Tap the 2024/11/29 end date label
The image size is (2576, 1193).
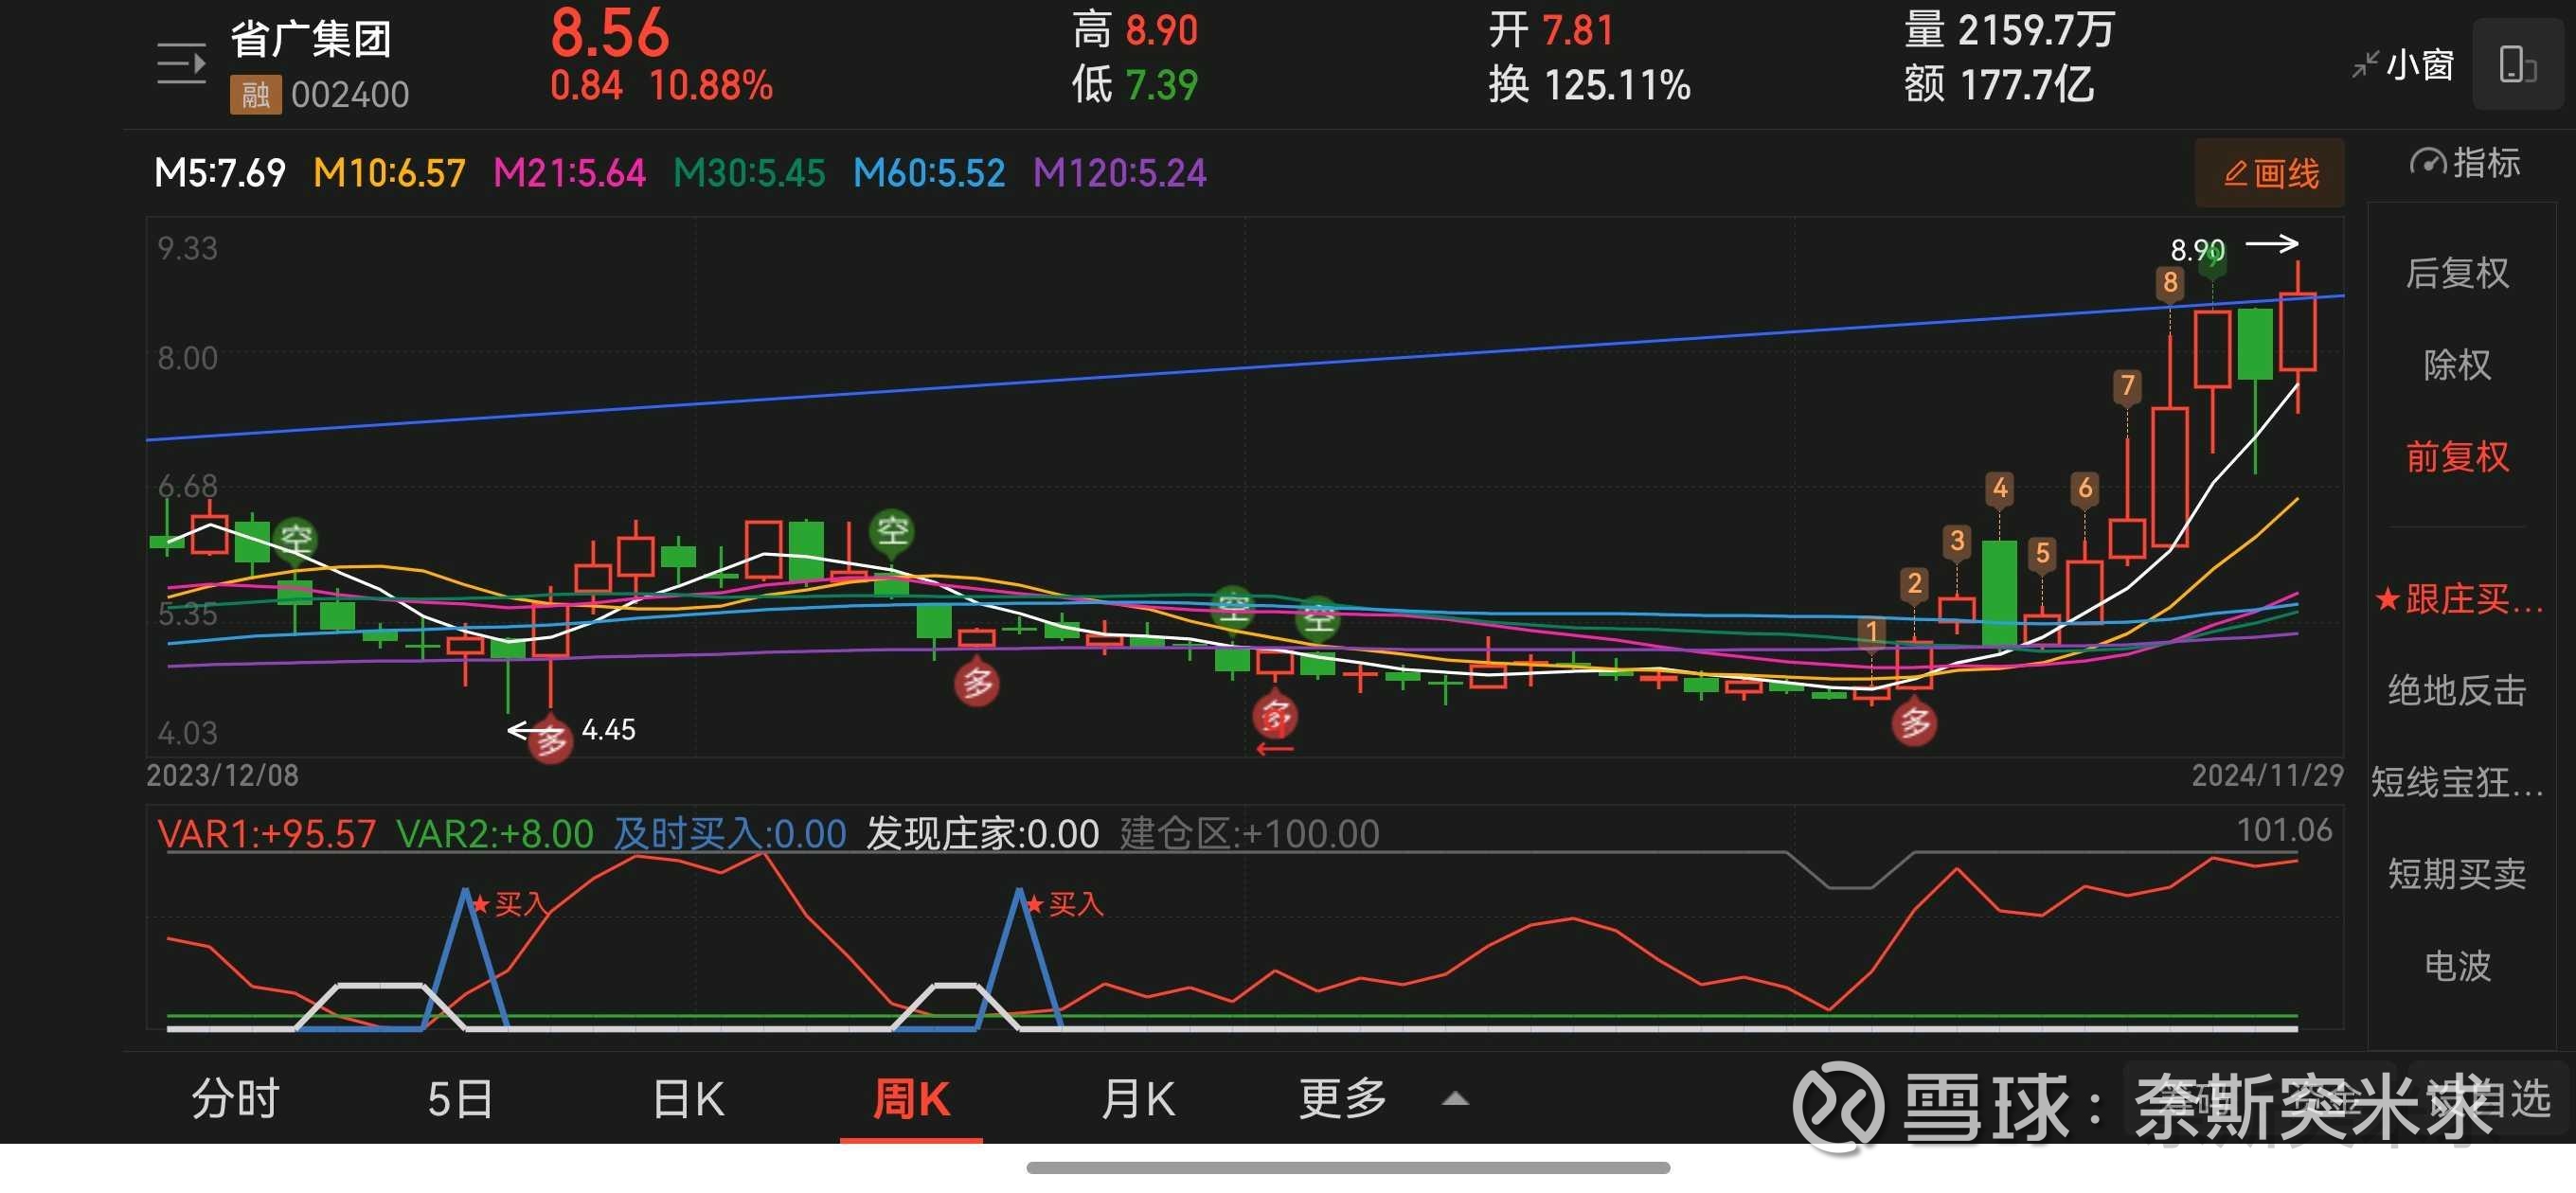[x=2267, y=775]
